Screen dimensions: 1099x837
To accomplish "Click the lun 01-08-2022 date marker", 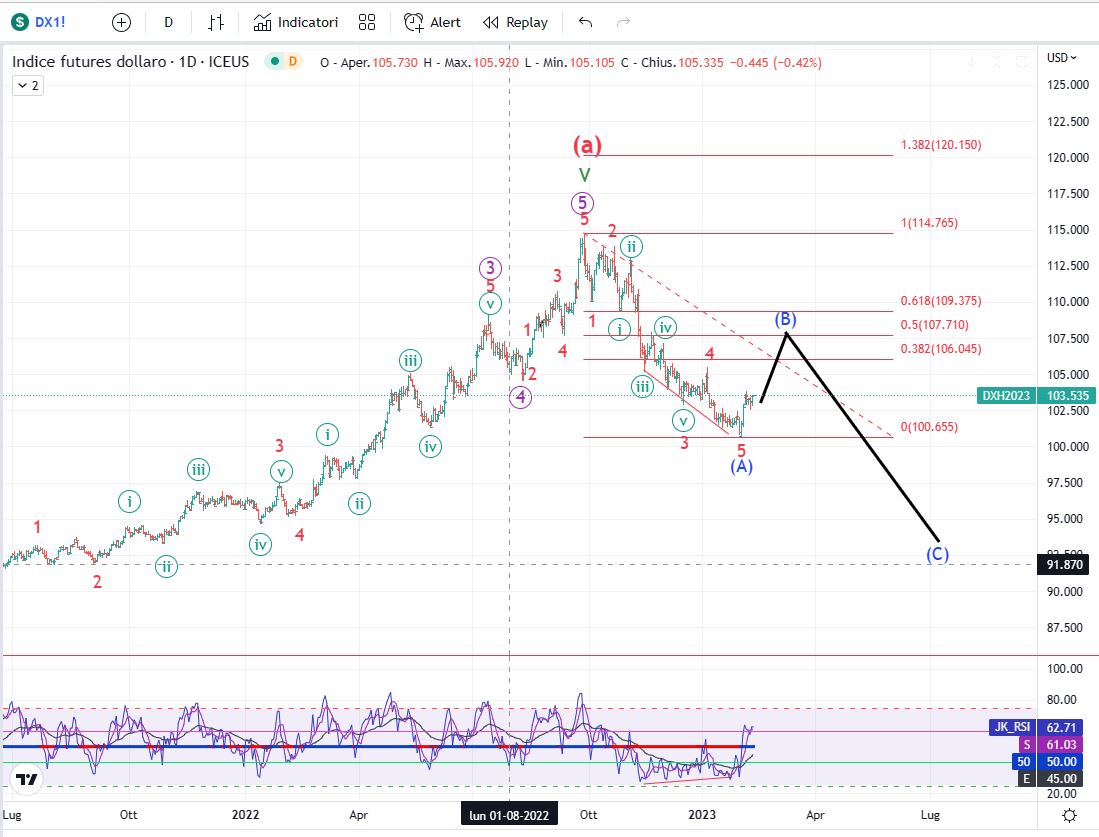I will point(509,815).
